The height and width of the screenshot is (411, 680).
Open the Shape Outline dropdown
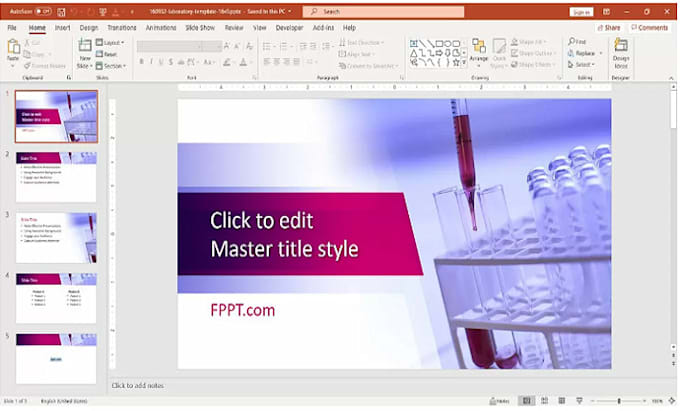pyautogui.click(x=533, y=53)
